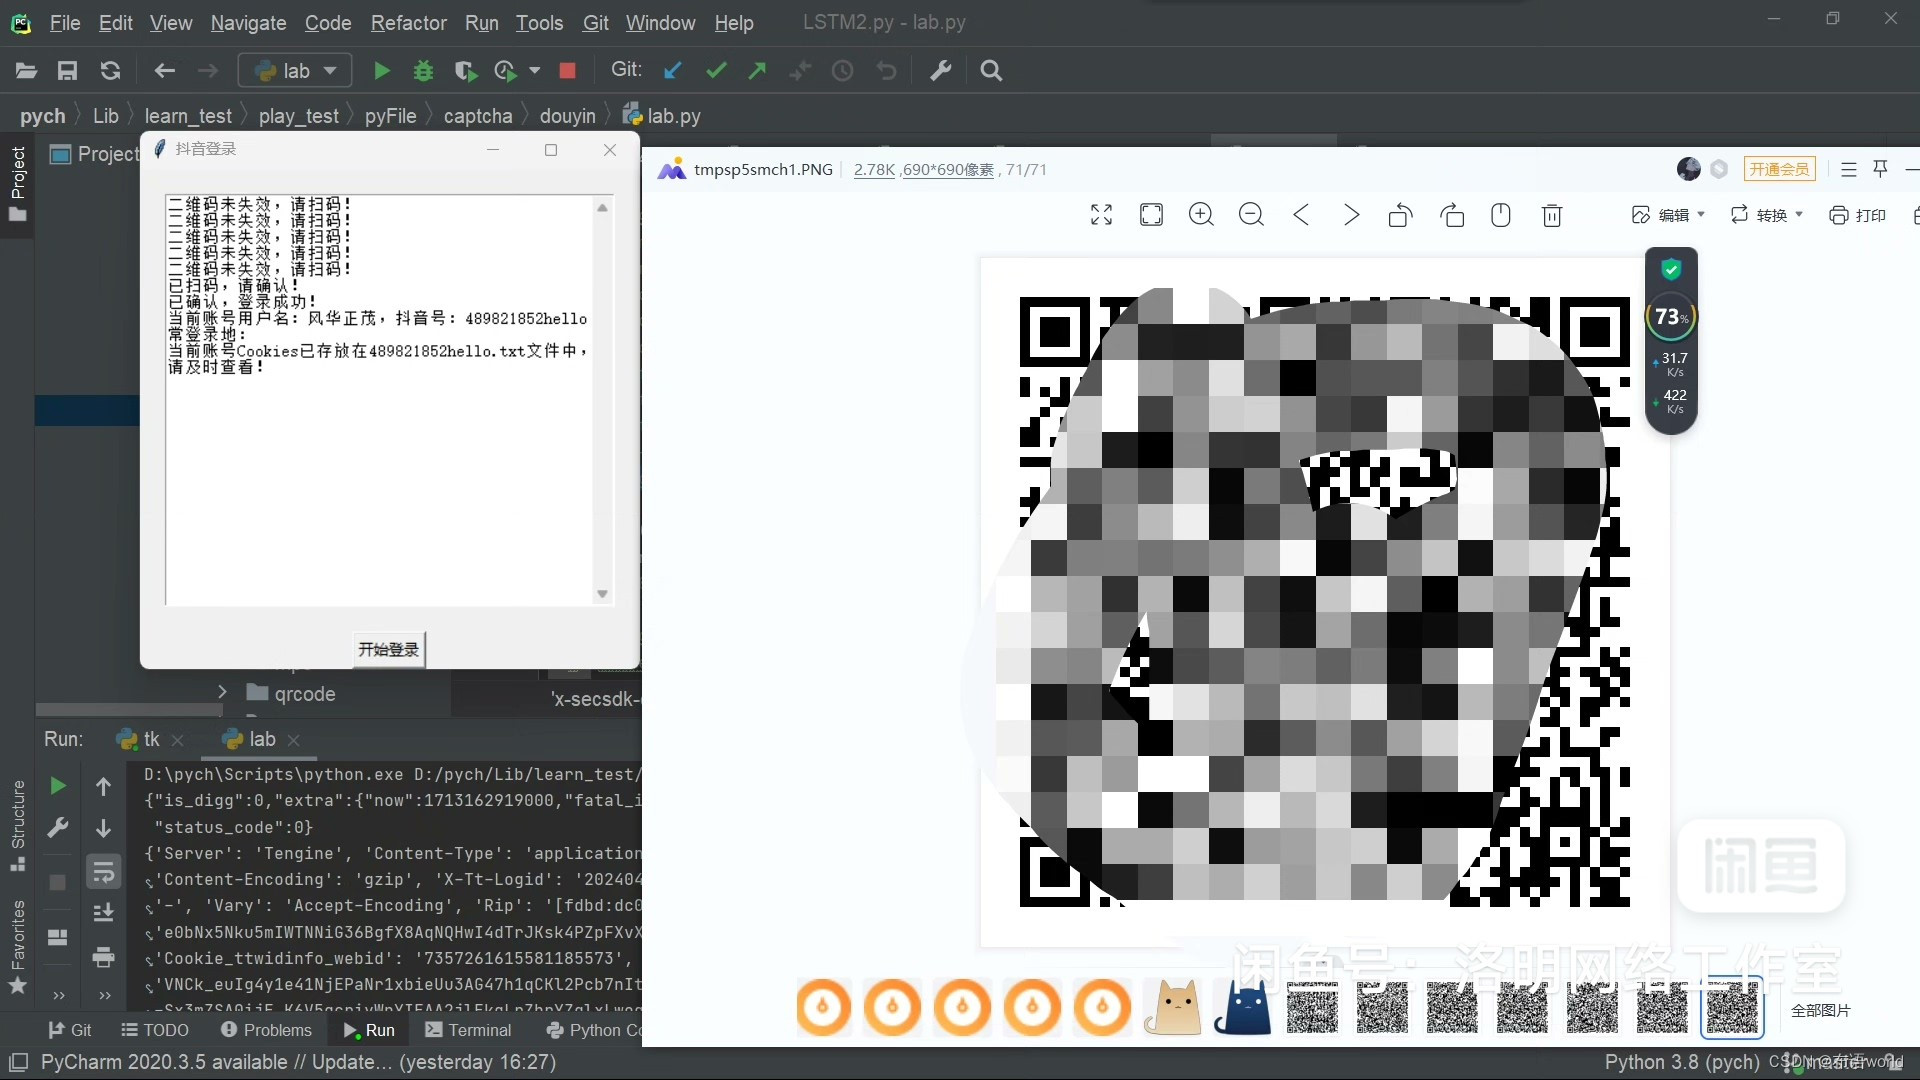Open the lab run configuration dropdown
Screen dimensions: 1920x1080
pos(295,71)
